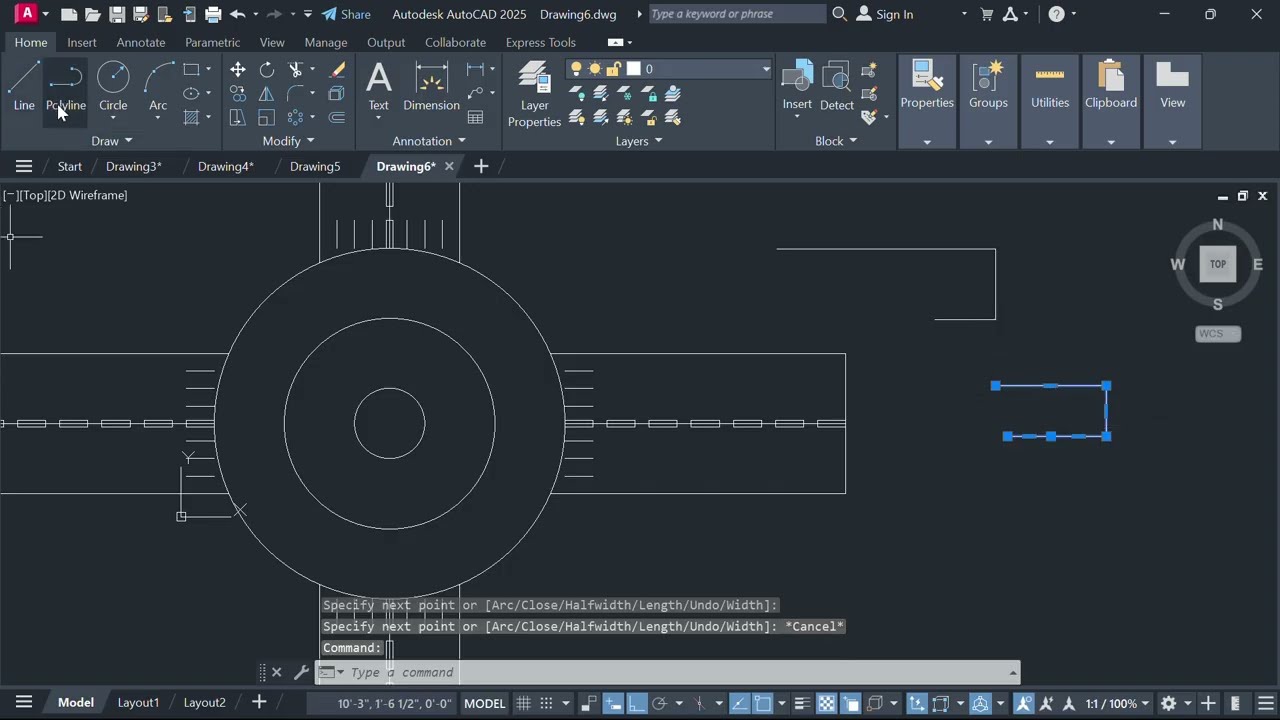1280x720 pixels.
Task: Switch to the Drawing3* file tab
Action: pos(134,166)
